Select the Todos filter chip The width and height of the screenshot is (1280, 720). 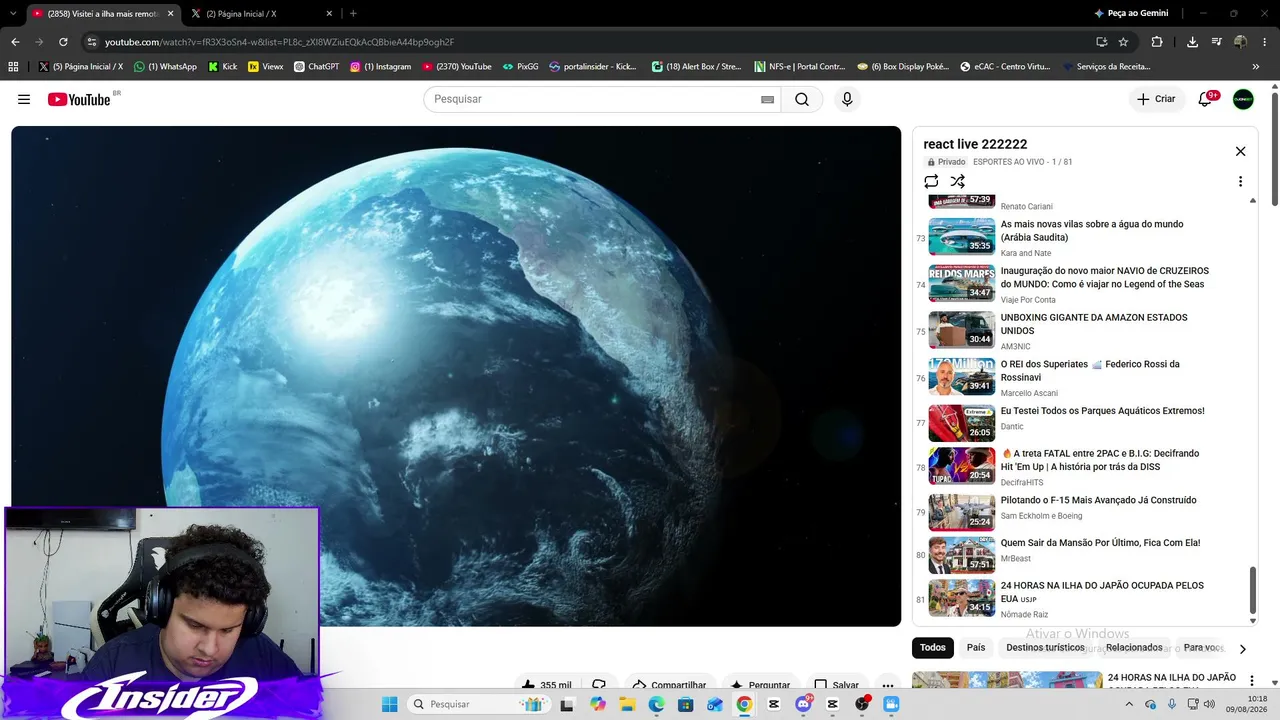933,648
